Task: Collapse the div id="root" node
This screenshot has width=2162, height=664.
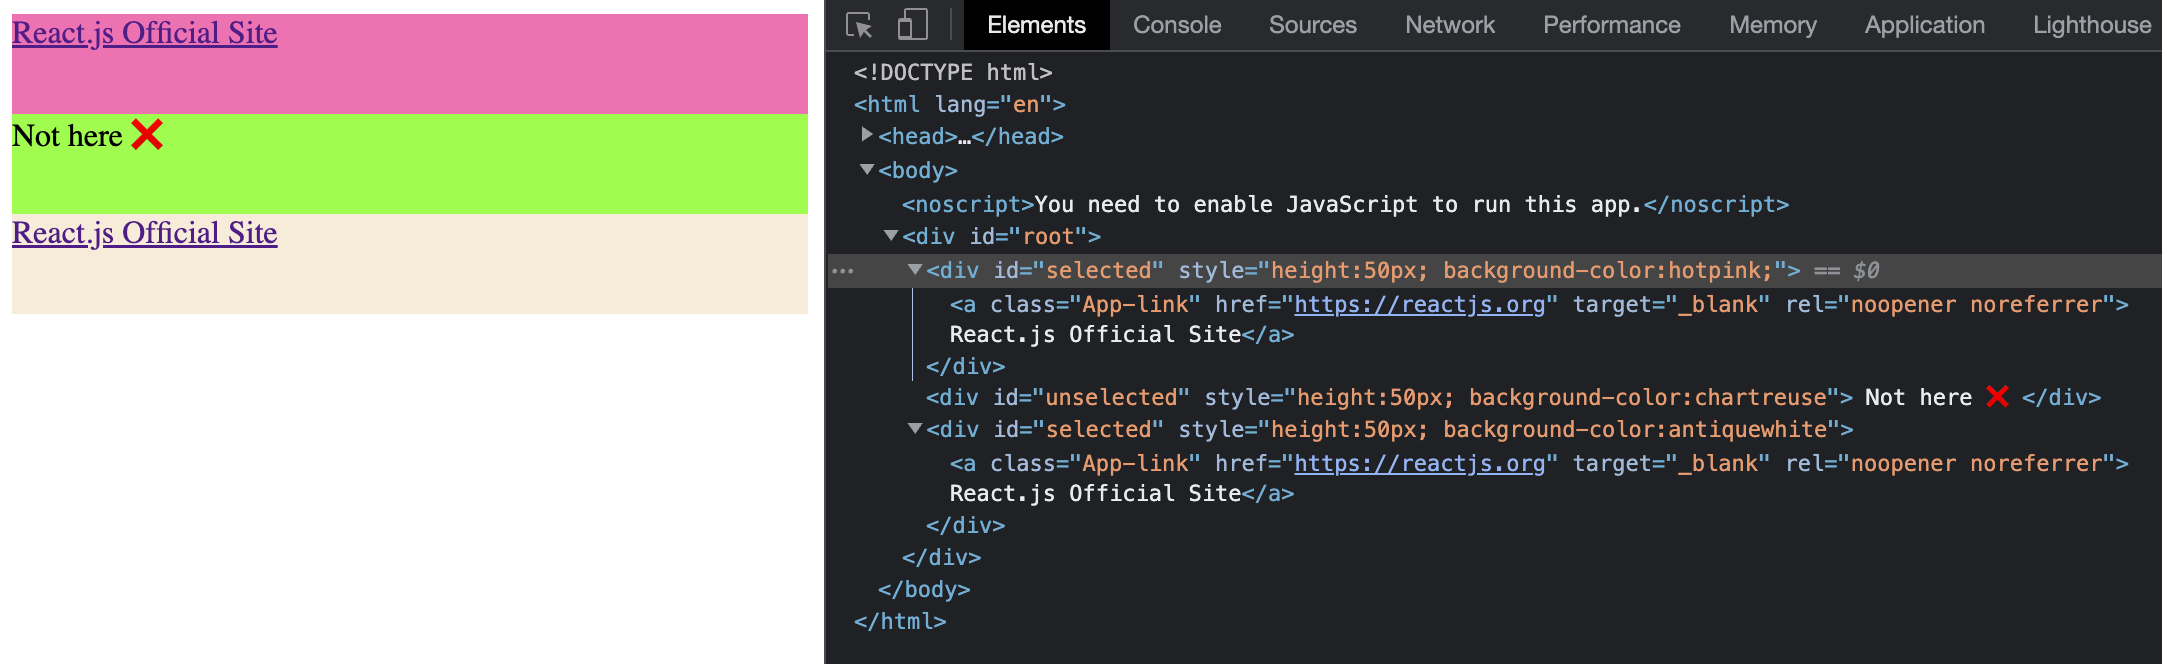Action: (x=891, y=236)
